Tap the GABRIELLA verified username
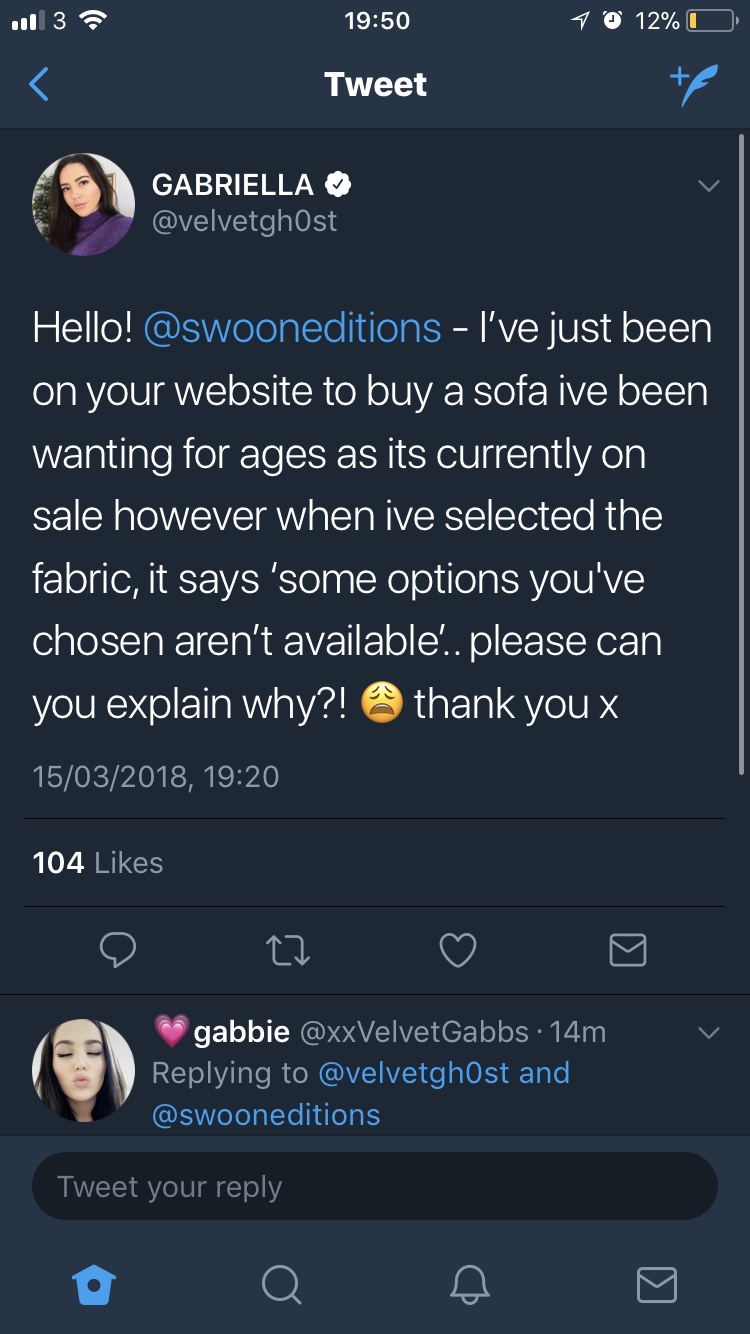This screenshot has width=750, height=1334. tap(233, 185)
